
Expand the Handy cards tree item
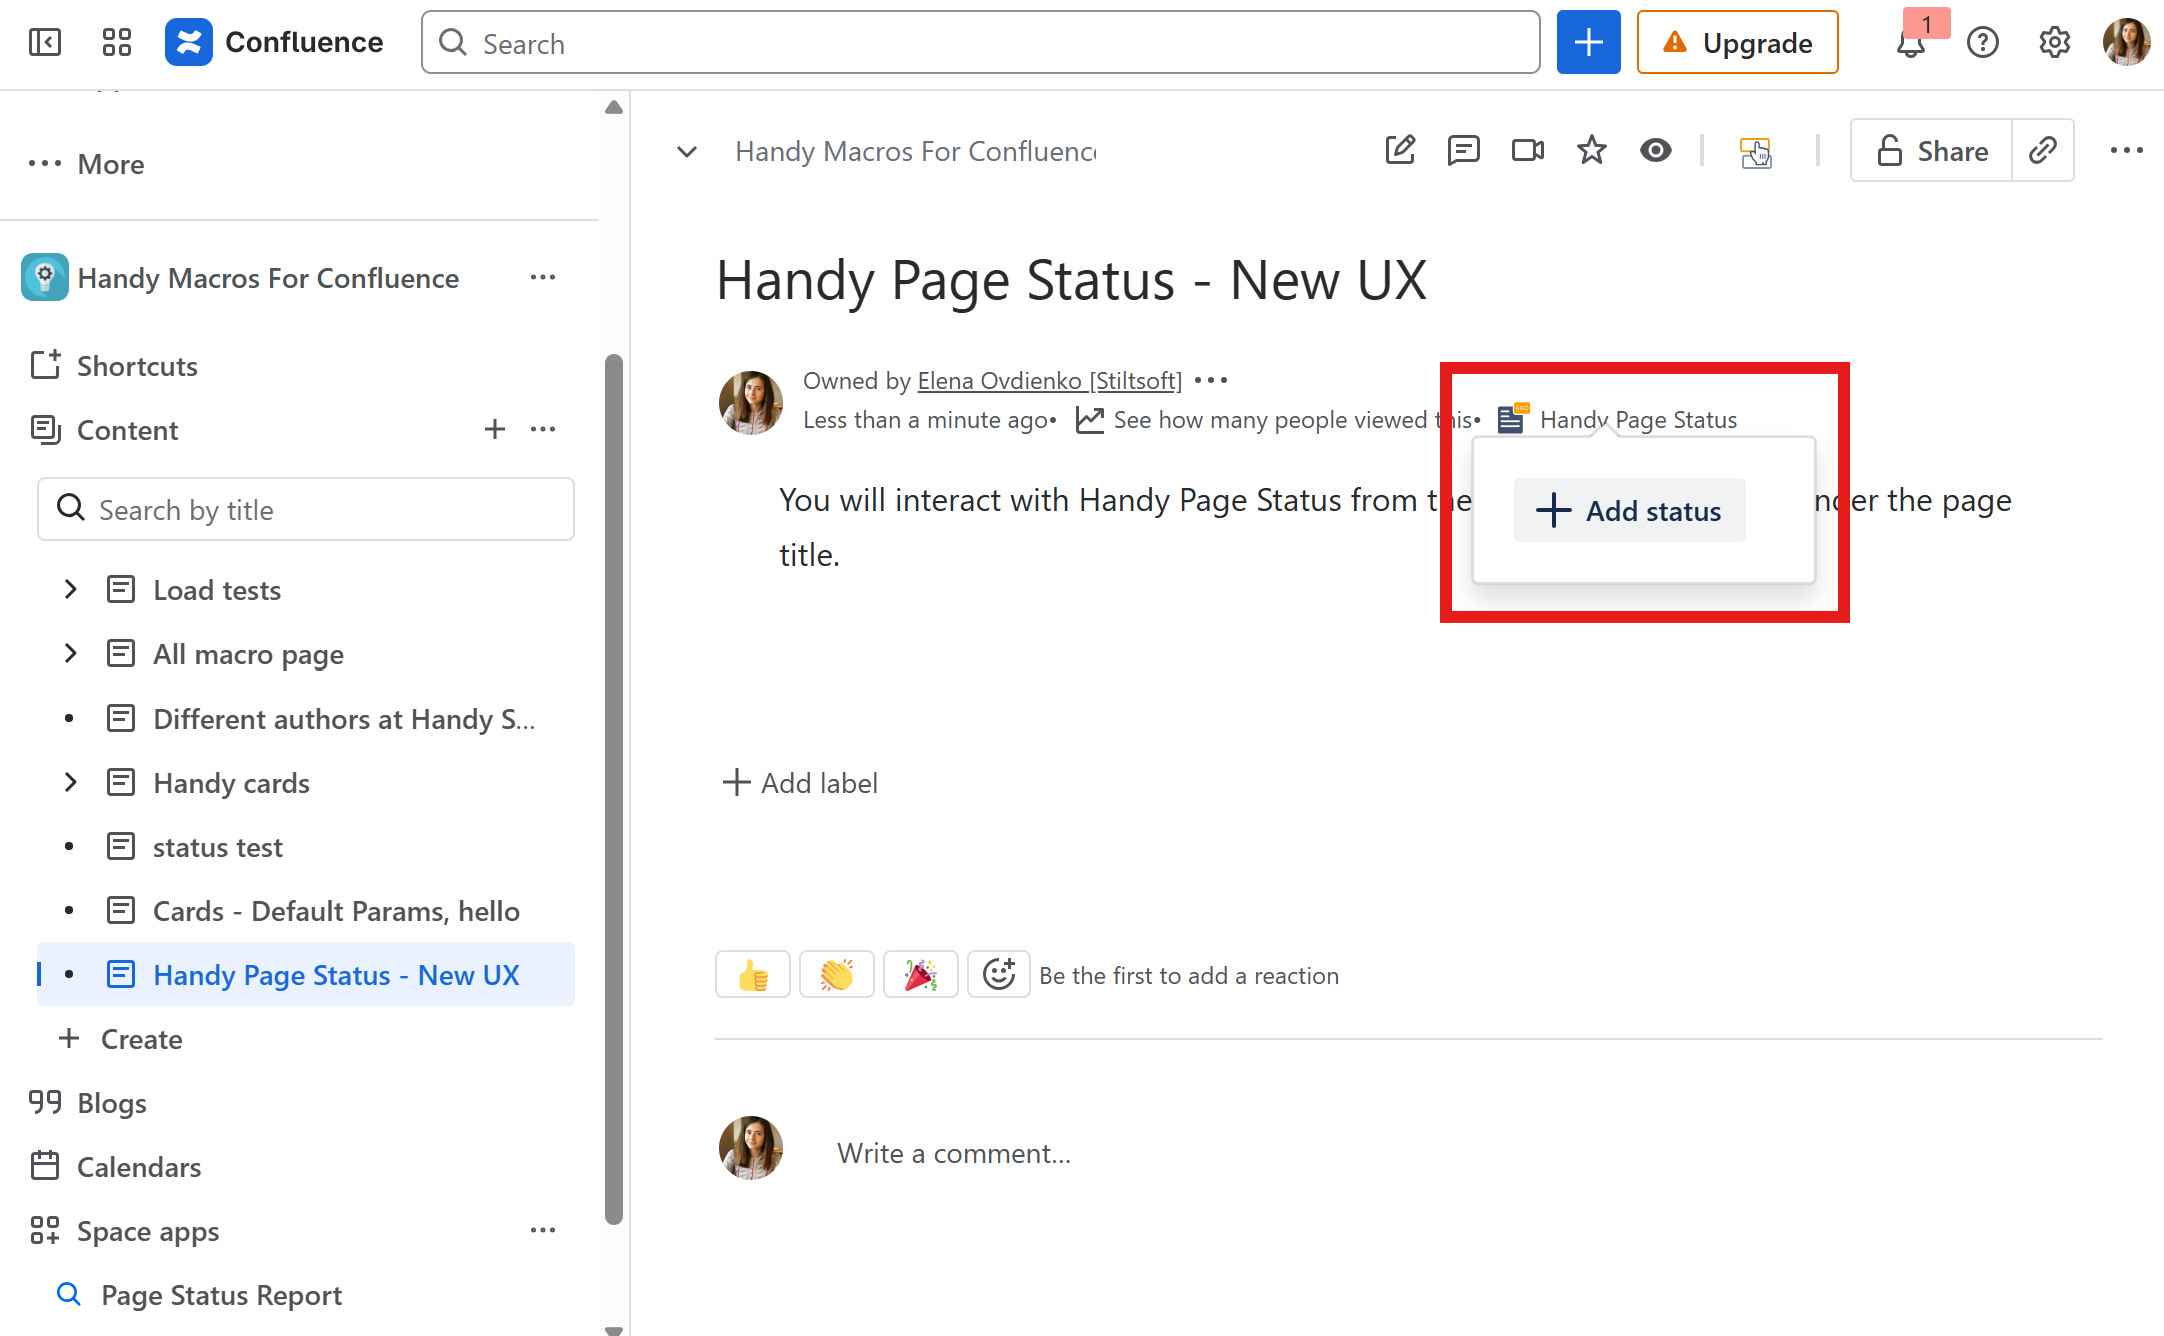70,783
